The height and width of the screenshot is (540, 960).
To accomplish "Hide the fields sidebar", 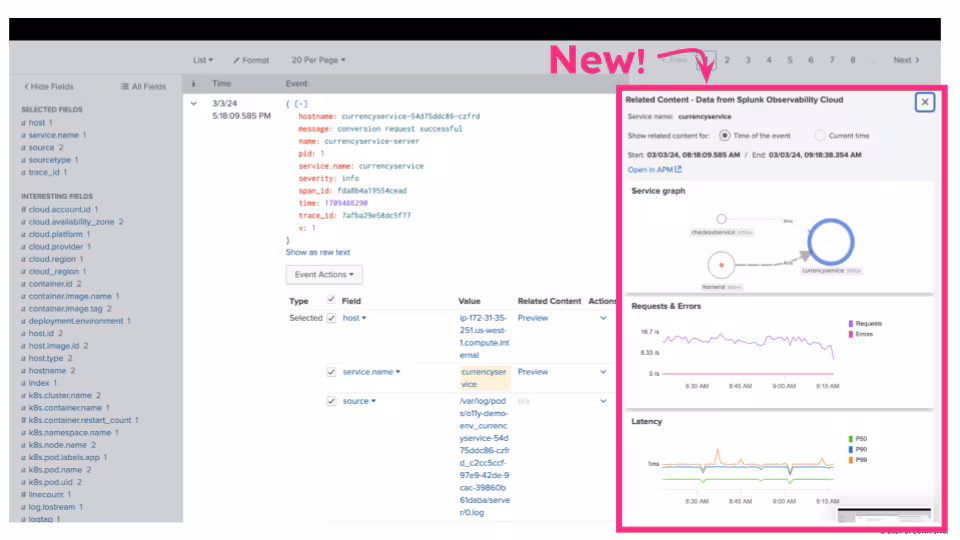I will click(49, 87).
